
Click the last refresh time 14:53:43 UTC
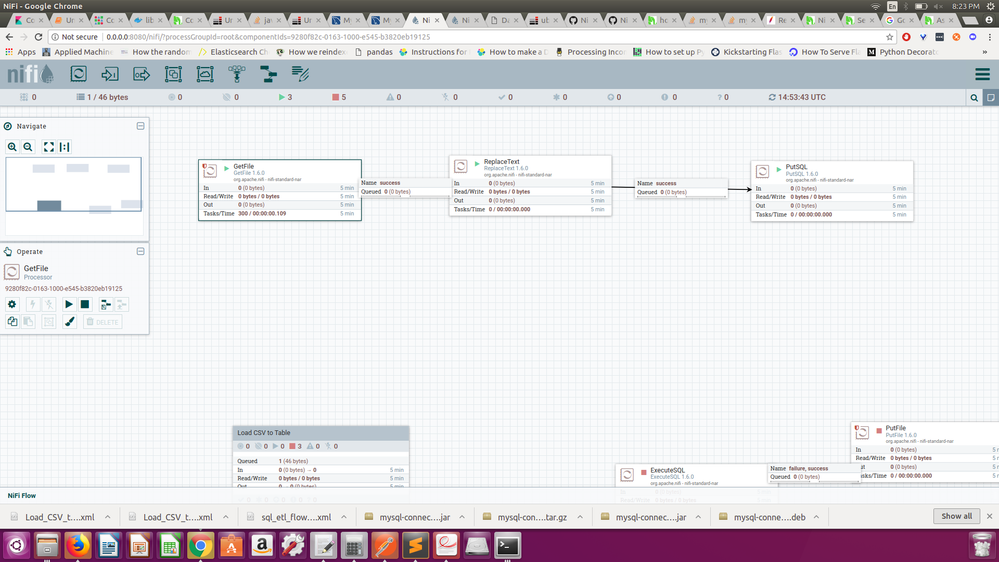click(x=796, y=97)
